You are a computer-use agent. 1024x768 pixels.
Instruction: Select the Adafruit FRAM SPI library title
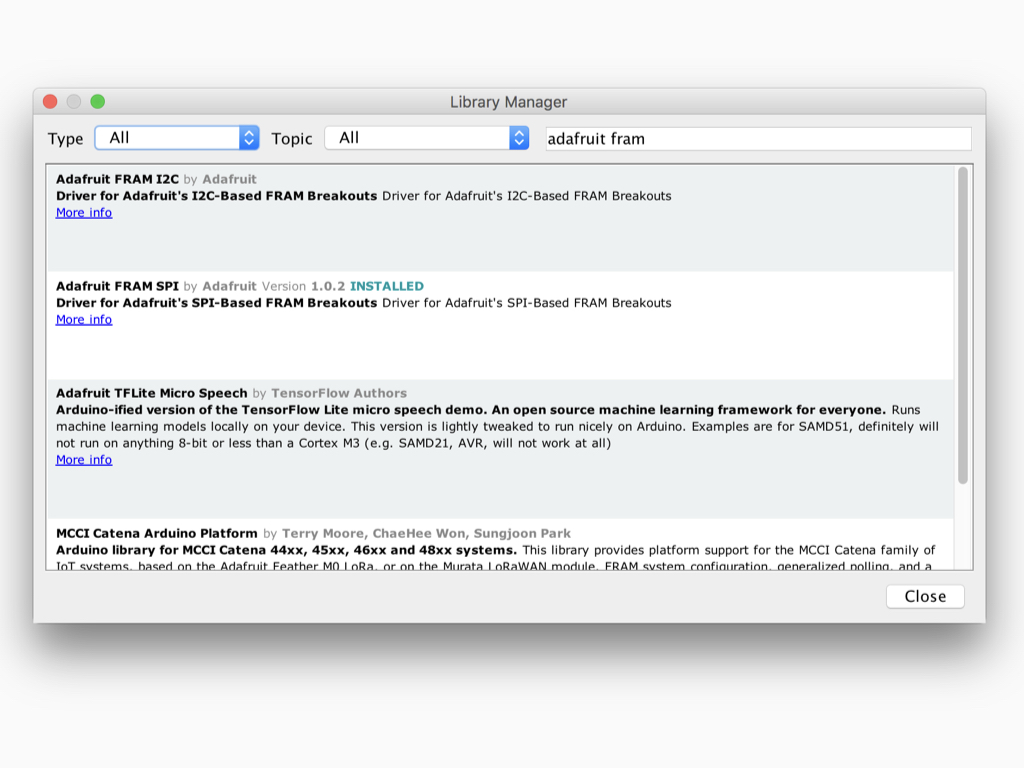click(x=117, y=286)
